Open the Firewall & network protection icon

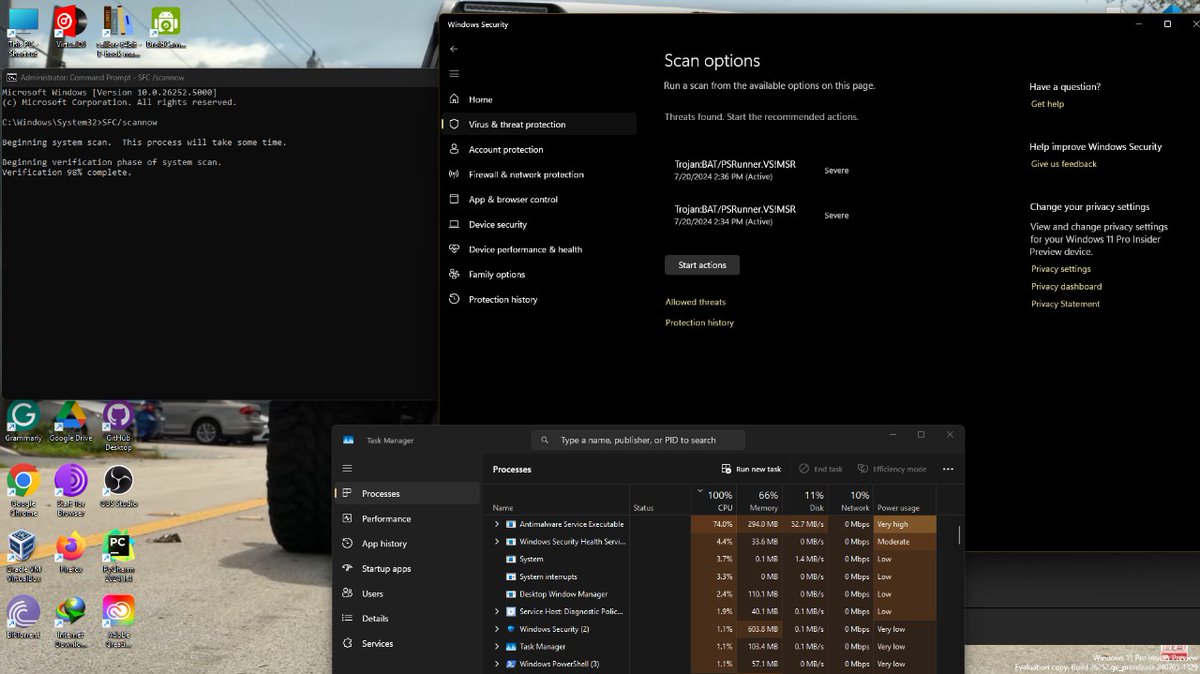point(454,175)
